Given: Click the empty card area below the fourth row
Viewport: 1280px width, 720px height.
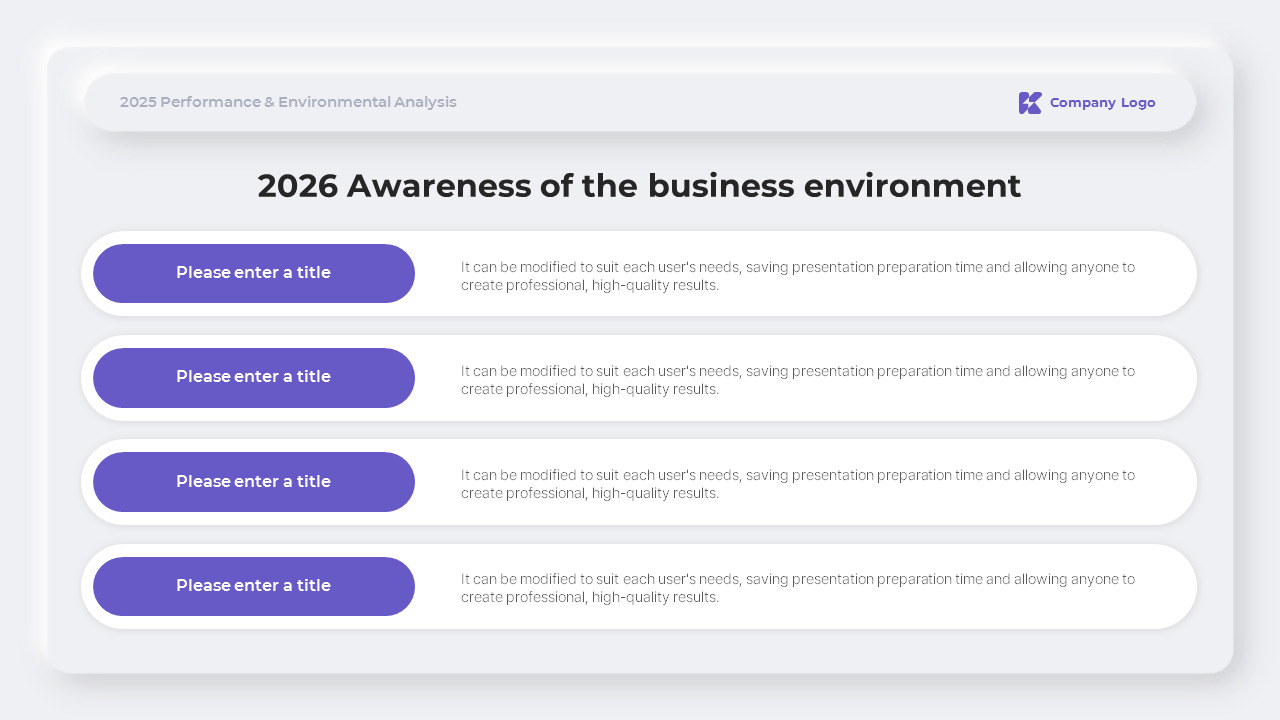Looking at the screenshot, I should pos(640,650).
